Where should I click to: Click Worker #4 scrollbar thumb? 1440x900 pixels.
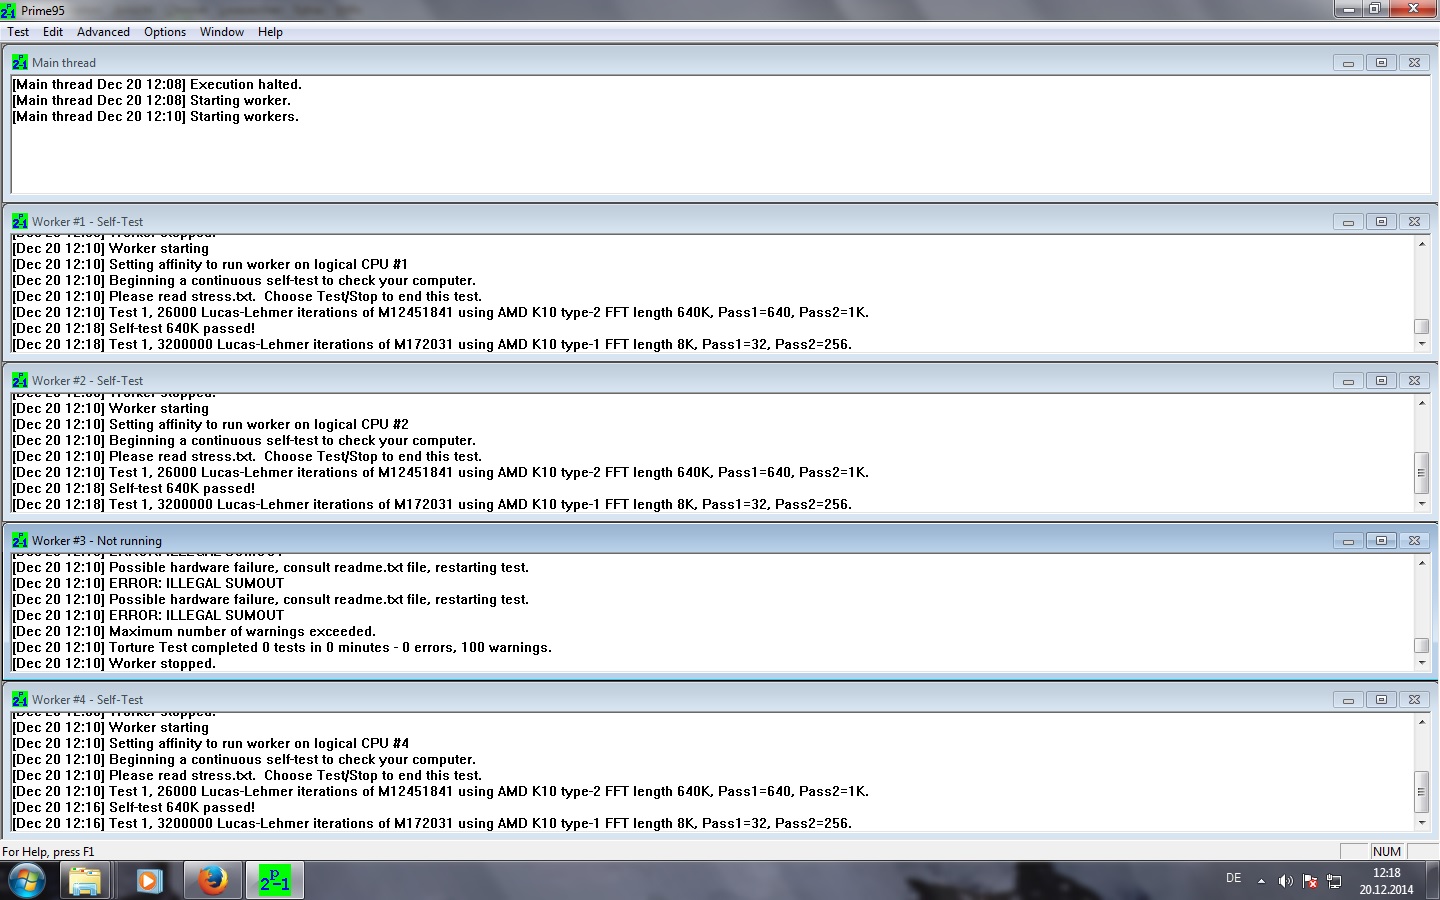click(1422, 792)
